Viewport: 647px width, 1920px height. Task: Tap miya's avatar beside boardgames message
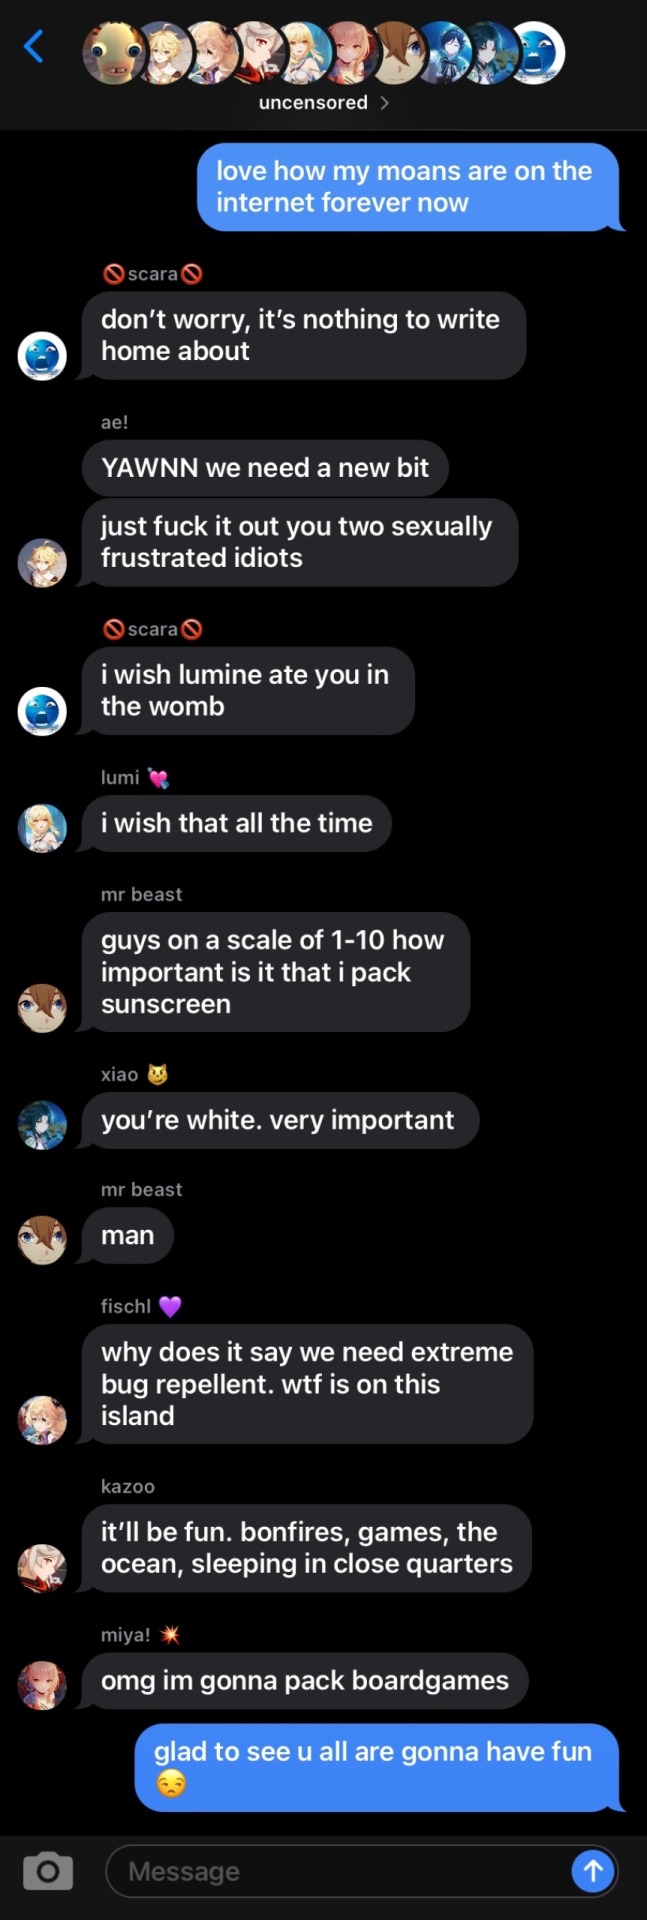(x=42, y=1685)
